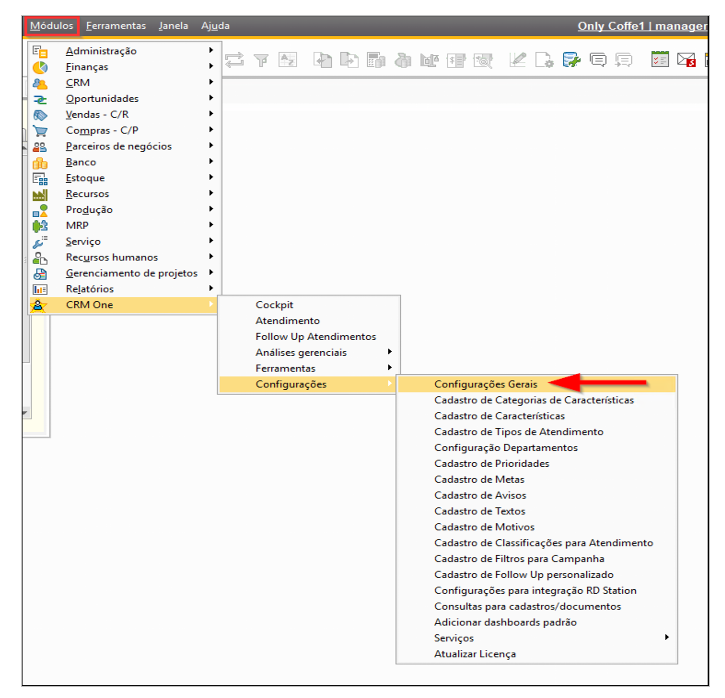Expand the Ferramentas submenu under CRM One
725x698 pixels.
[x=308, y=368]
